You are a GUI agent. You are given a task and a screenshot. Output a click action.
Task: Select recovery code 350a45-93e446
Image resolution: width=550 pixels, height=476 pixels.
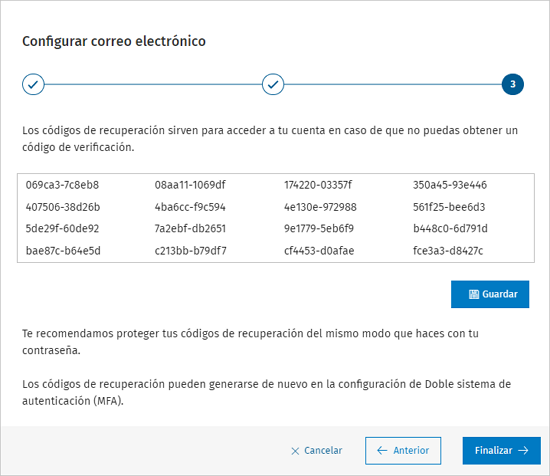click(x=450, y=185)
